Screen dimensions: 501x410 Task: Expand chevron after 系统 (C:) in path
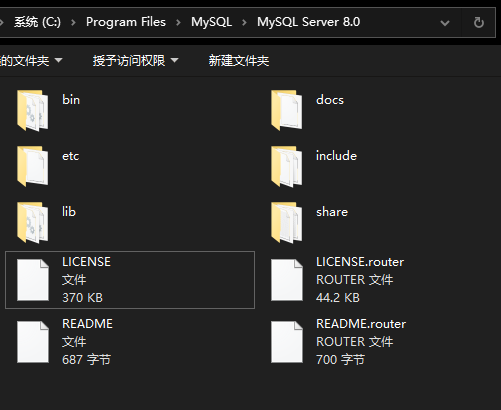tap(73, 23)
